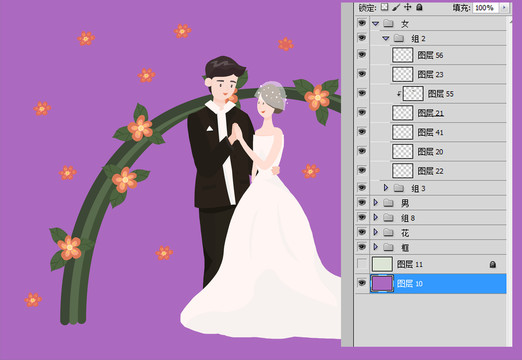The width and height of the screenshot is (522, 360).
Task: Select layer name 图层 41
Action: coord(430,133)
